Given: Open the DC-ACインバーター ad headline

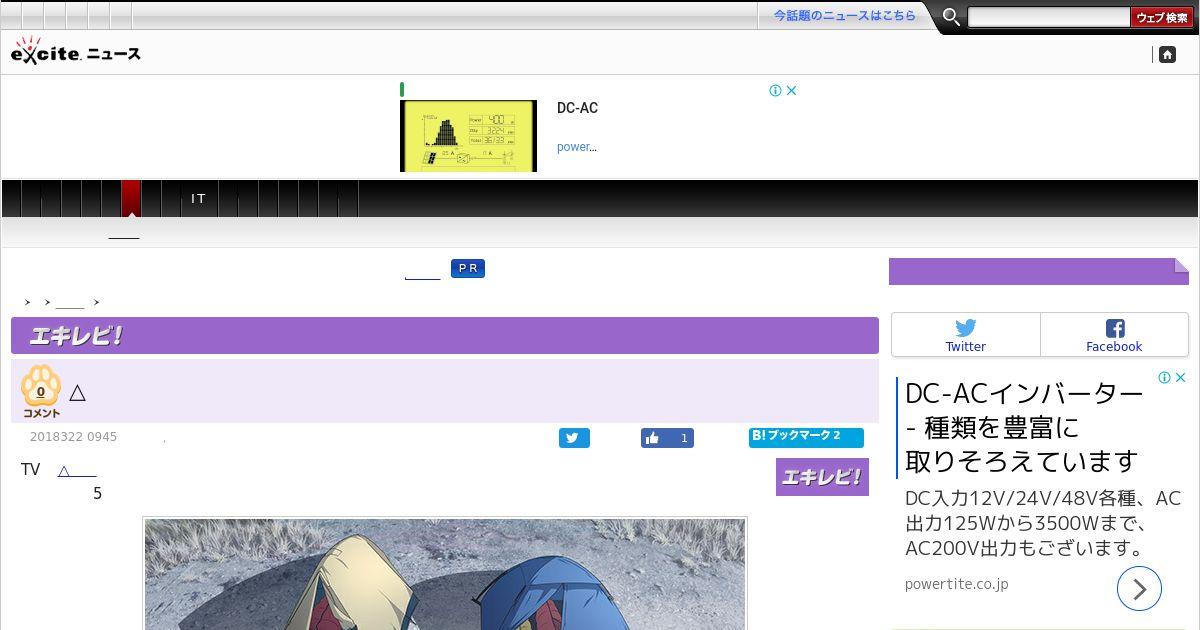Looking at the screenshot, I should [x=1024, y=427].
